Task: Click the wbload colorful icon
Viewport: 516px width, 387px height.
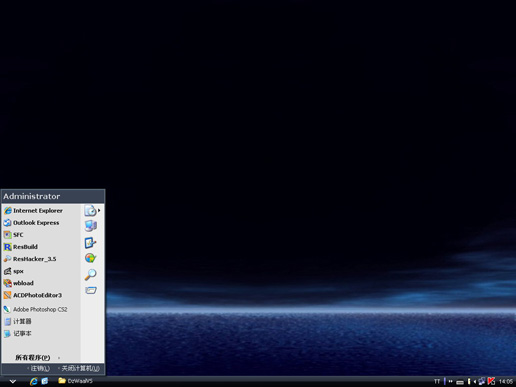Action: point(8,283)
